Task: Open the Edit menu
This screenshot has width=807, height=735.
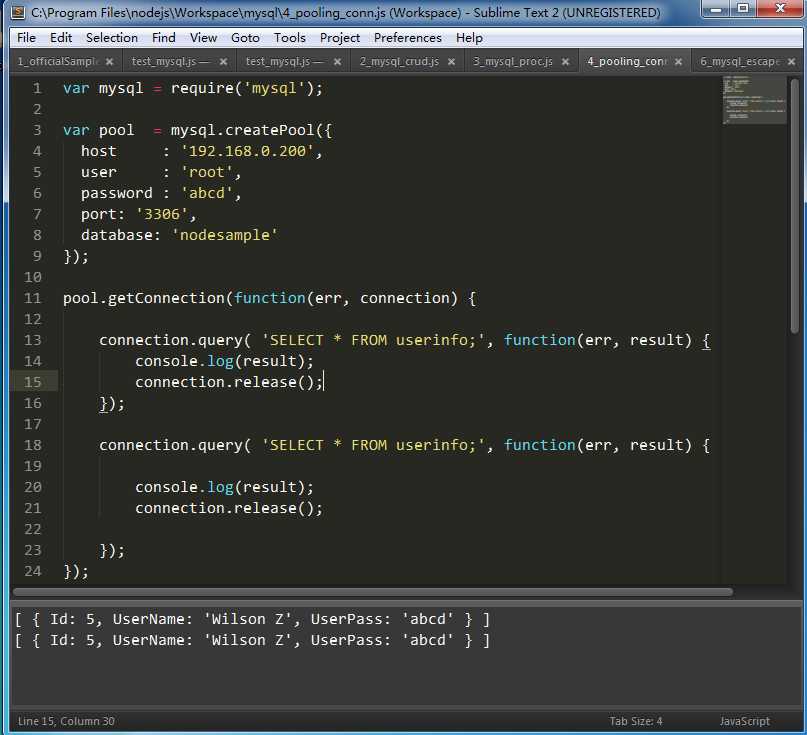Action: 61,38
